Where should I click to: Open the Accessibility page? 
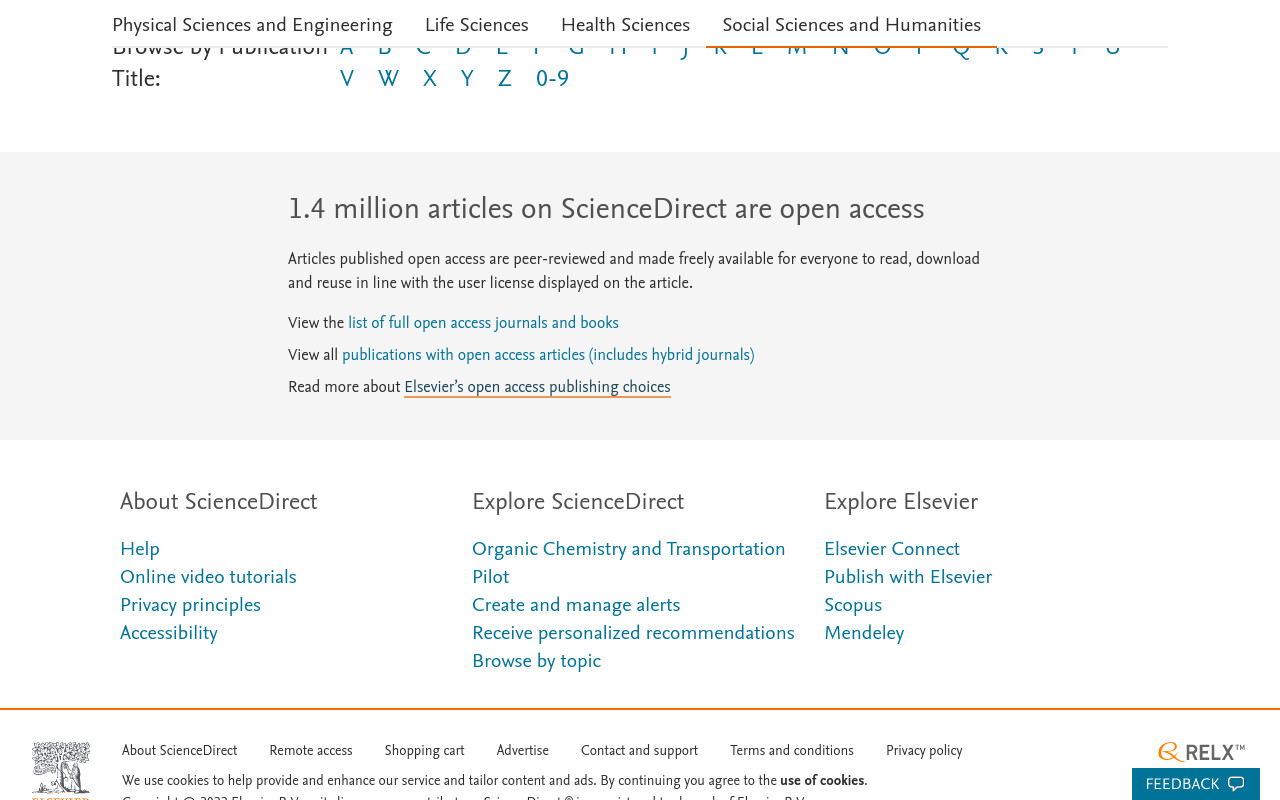(x=168, y=633)
